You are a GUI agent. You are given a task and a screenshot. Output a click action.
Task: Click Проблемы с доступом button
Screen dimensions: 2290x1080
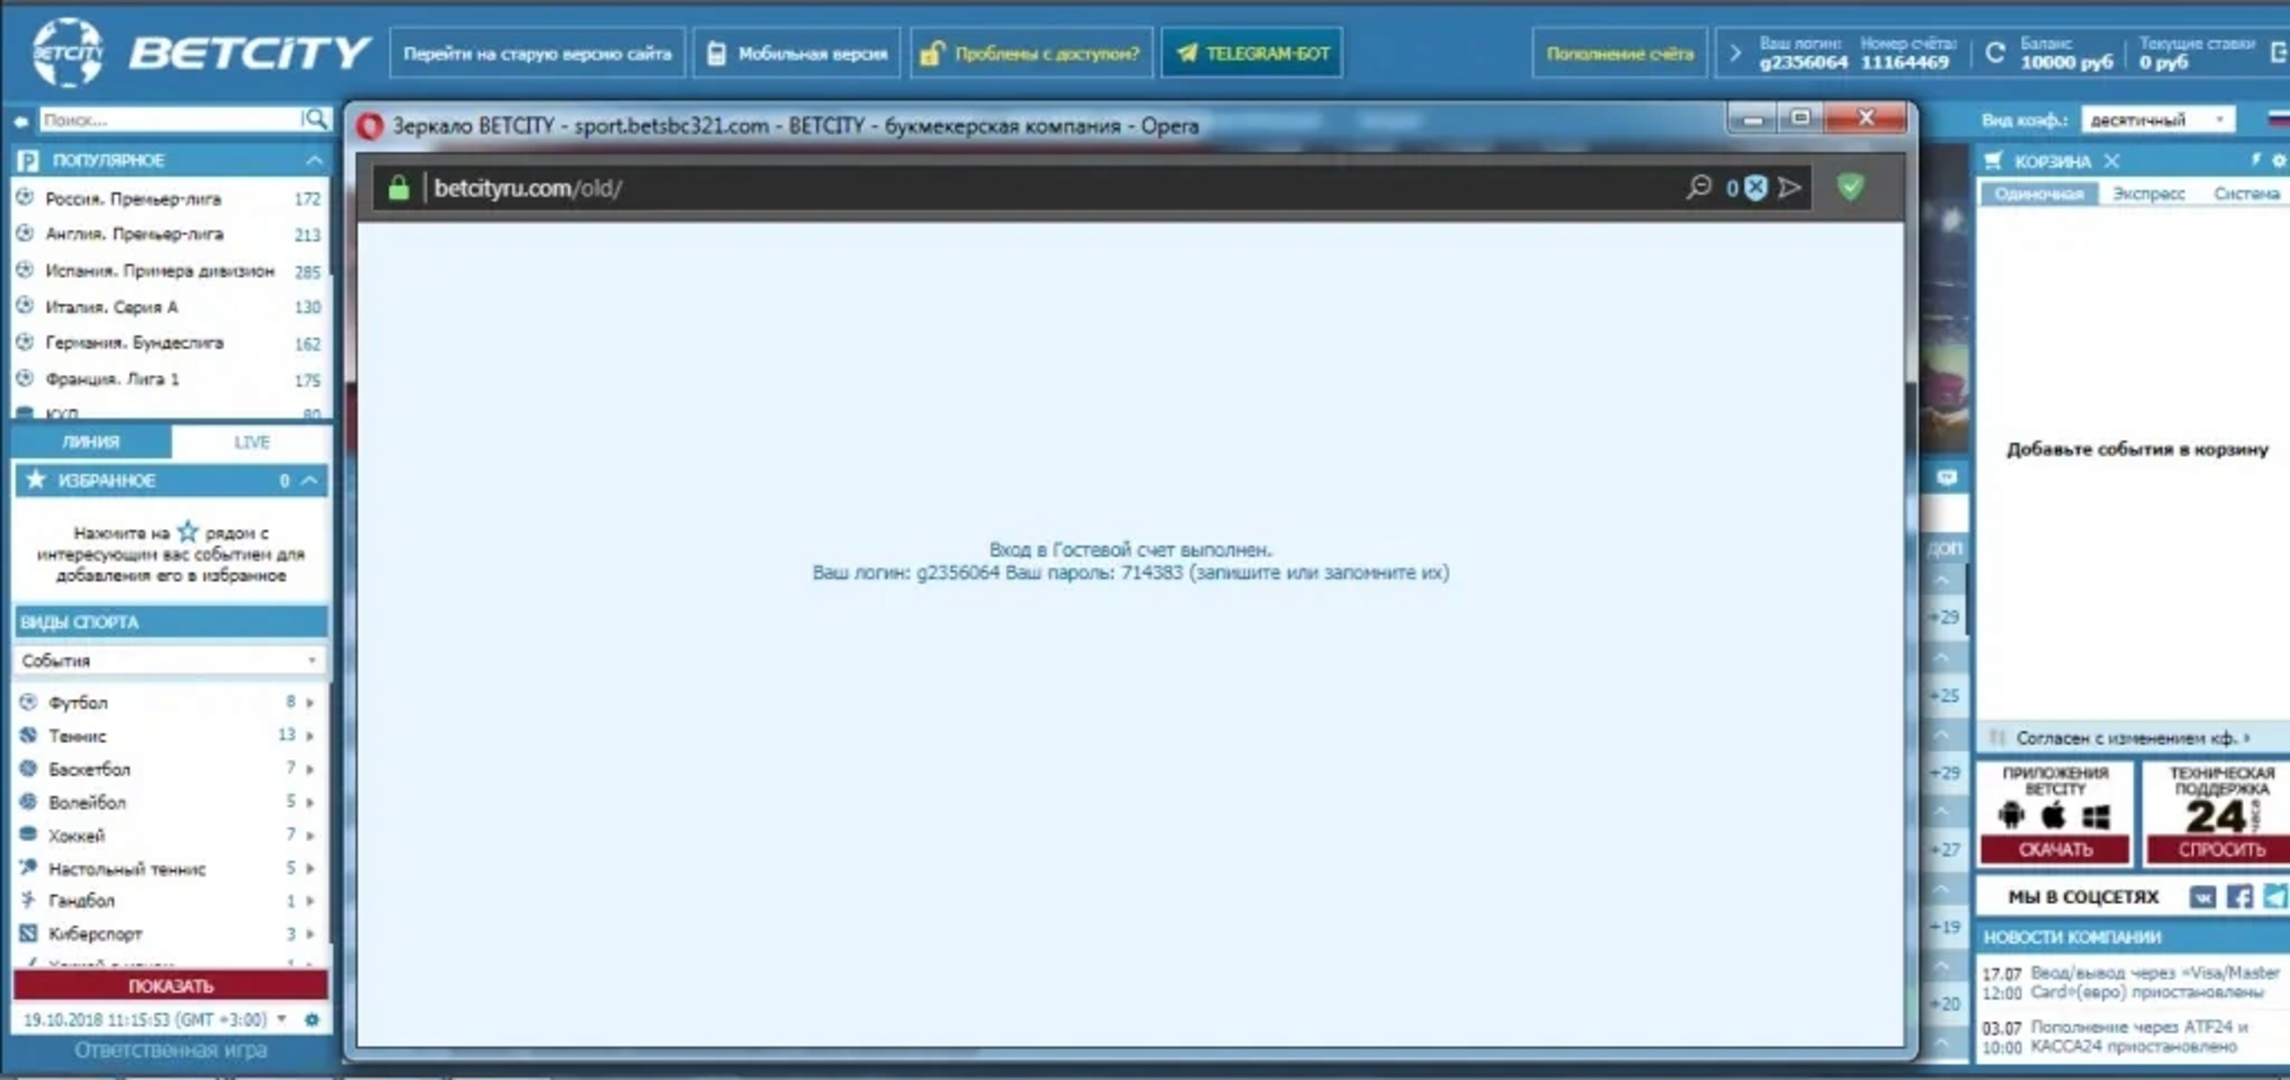1031,53
